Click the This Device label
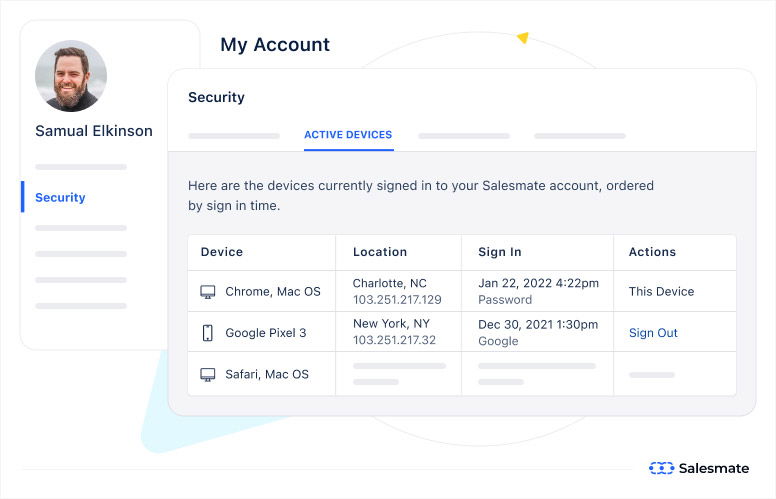 coord(661,292)
